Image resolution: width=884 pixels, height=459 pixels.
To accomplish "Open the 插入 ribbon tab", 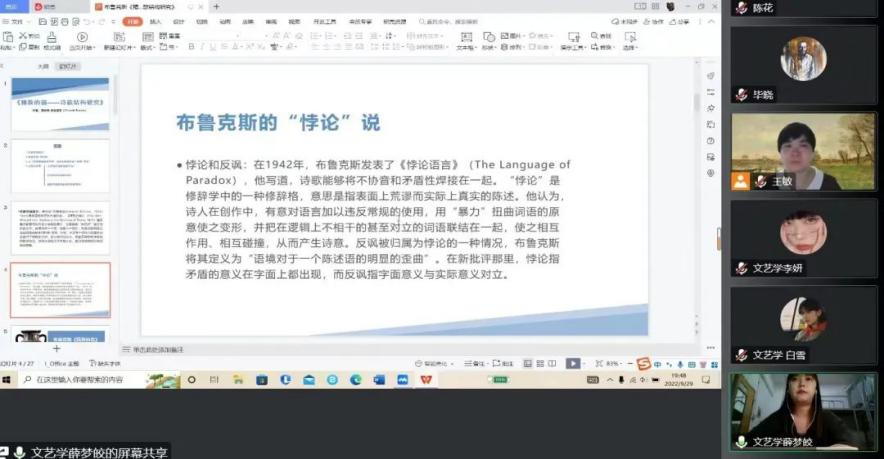I will 155,21.
